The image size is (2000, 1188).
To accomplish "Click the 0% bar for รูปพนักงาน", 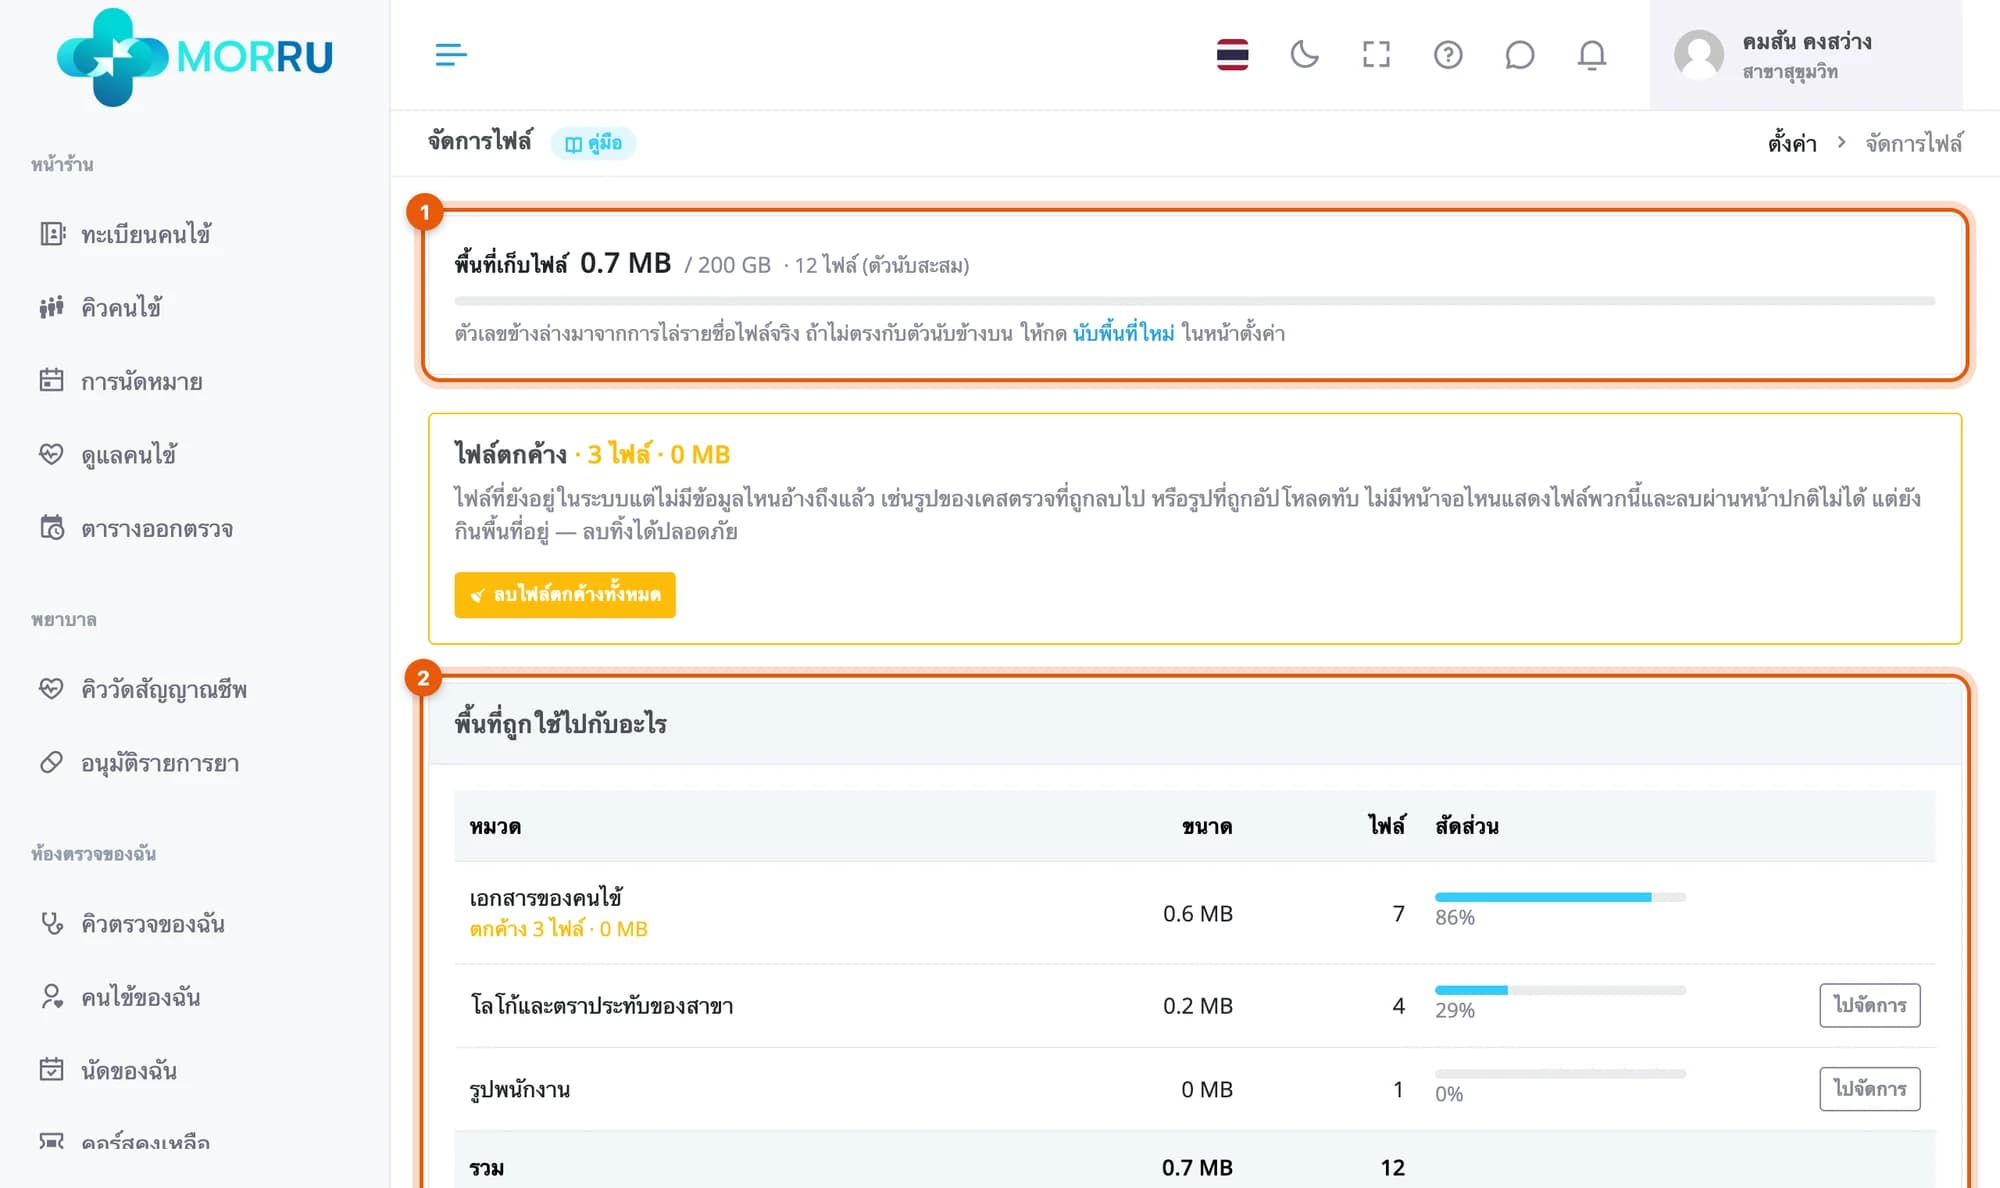I will click(x=1560, y=1074).
